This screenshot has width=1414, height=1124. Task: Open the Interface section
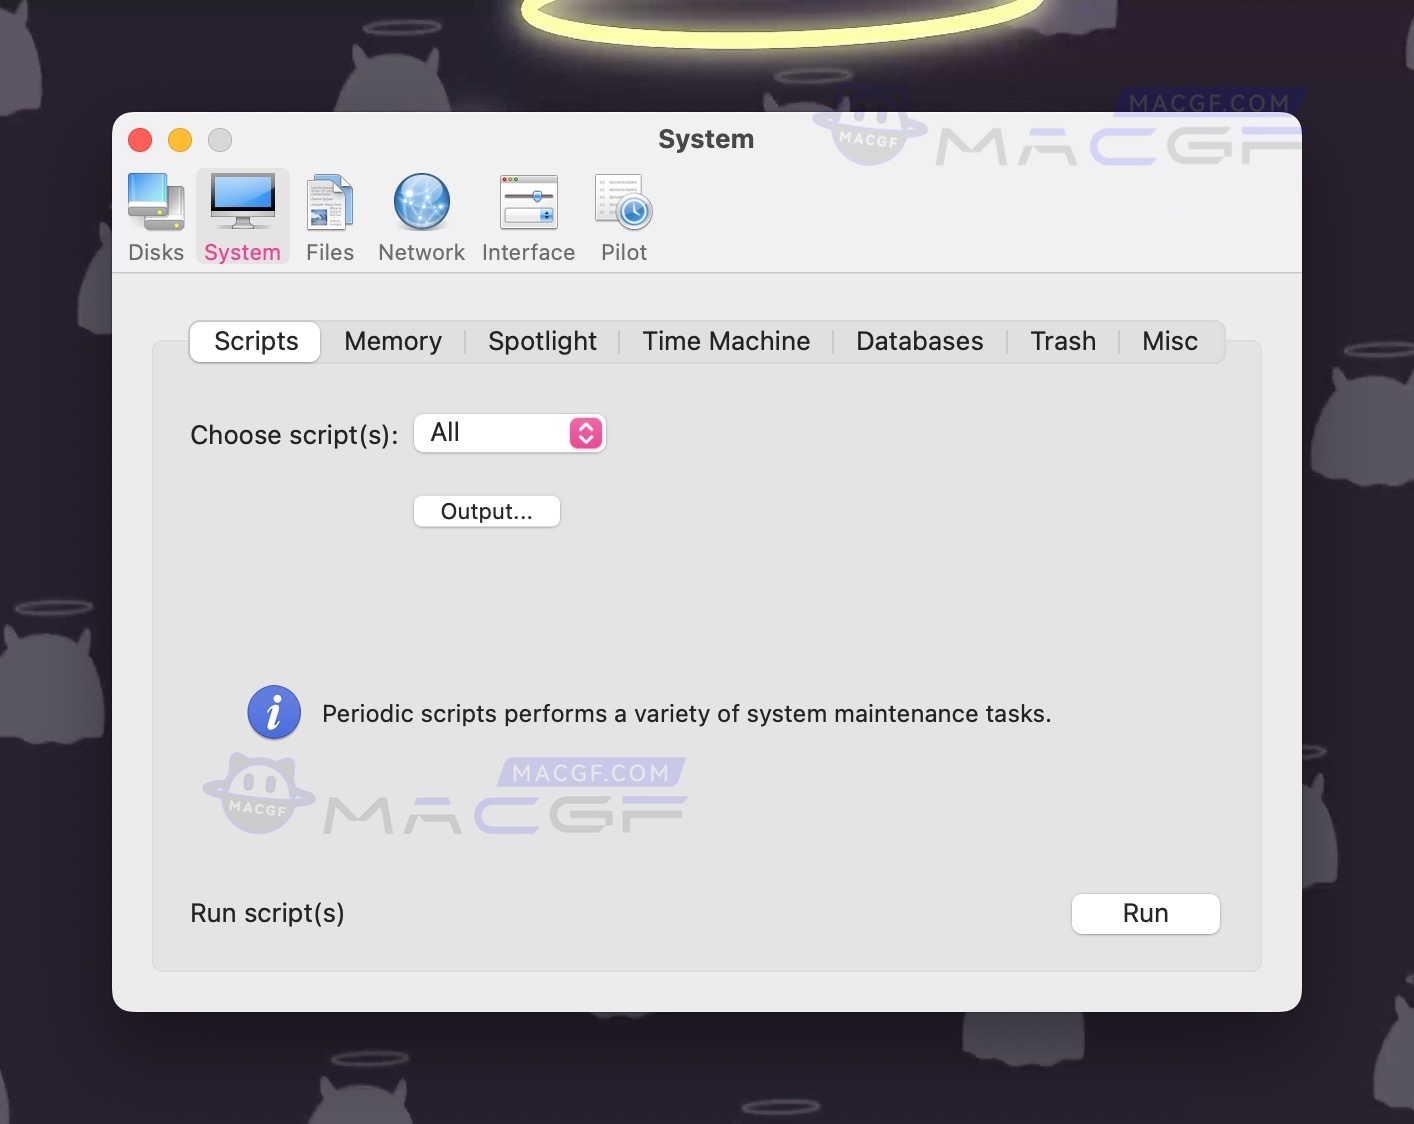coord(528,215)
